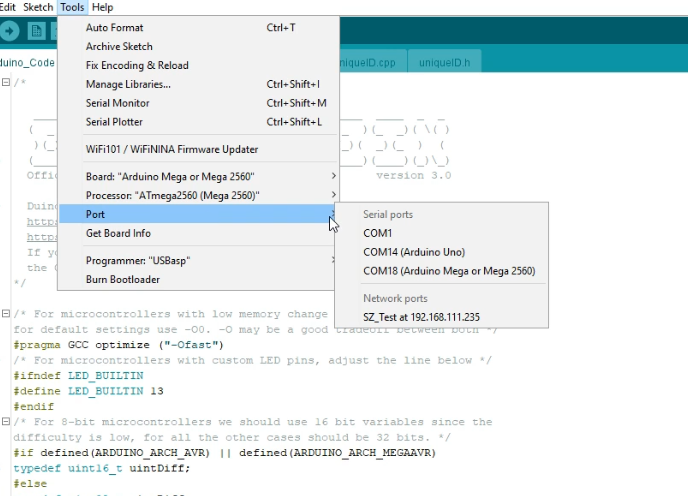Click the #else line

[30, 484]
